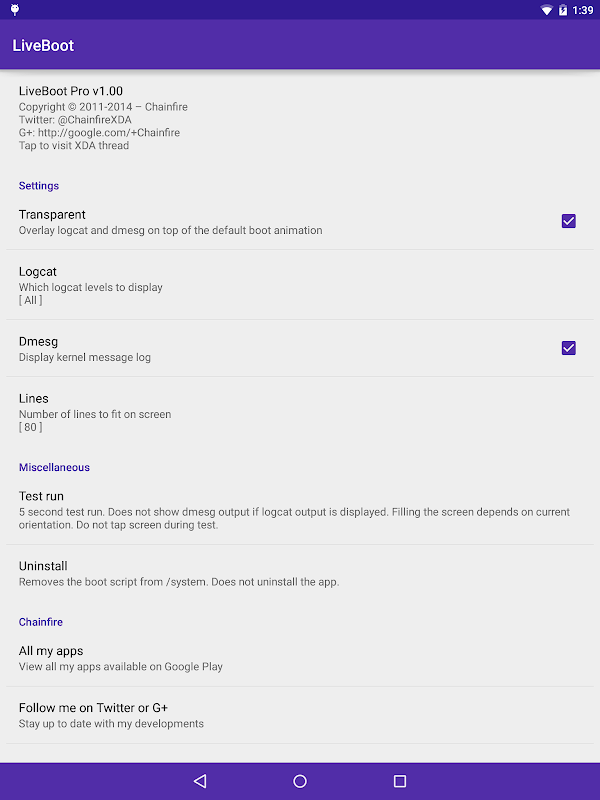This screenshot has height=800, width=600.
Task: Uncheck the Dmesg checkbox
Action: pos(568,348)
